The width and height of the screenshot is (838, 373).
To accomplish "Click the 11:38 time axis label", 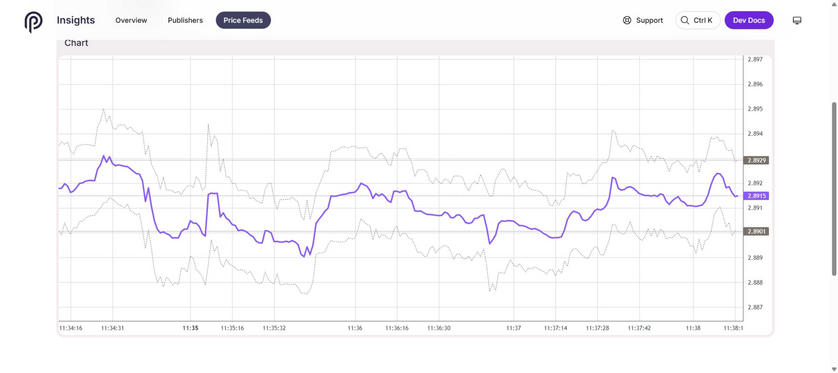I will click(x=693, y=328).
